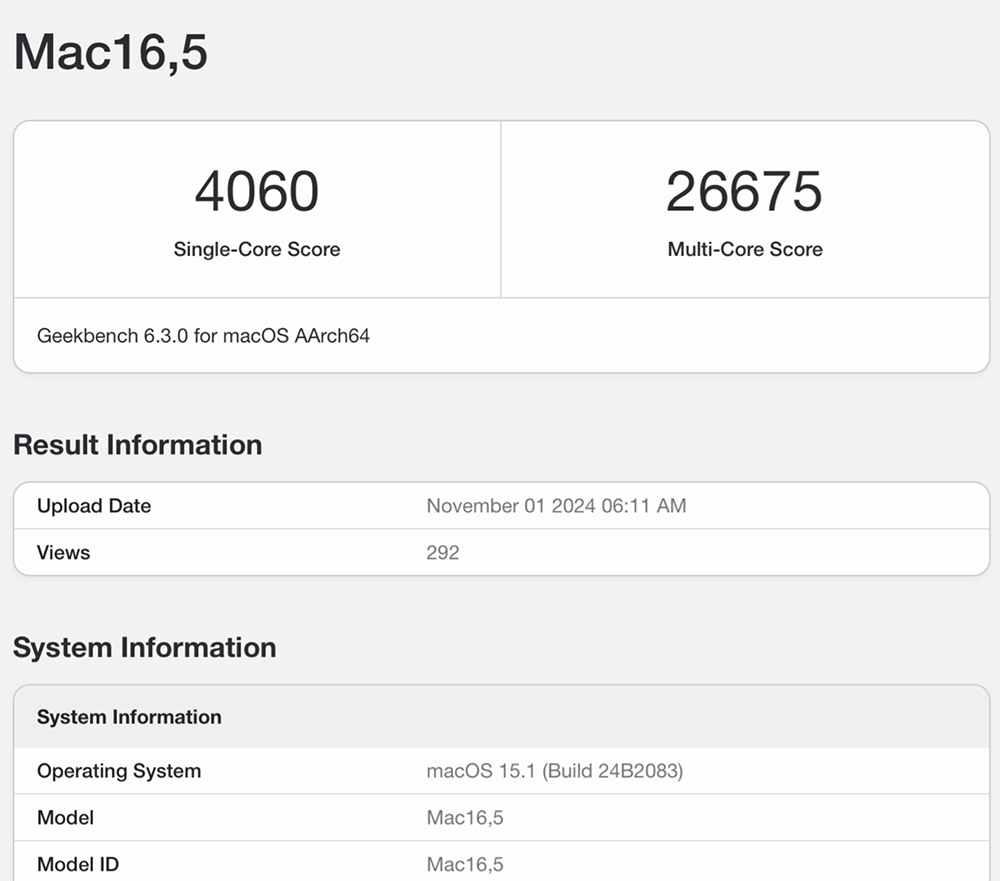Select the Model ID row label
This screenshot has height=881, width=1000.
point(79,864)
